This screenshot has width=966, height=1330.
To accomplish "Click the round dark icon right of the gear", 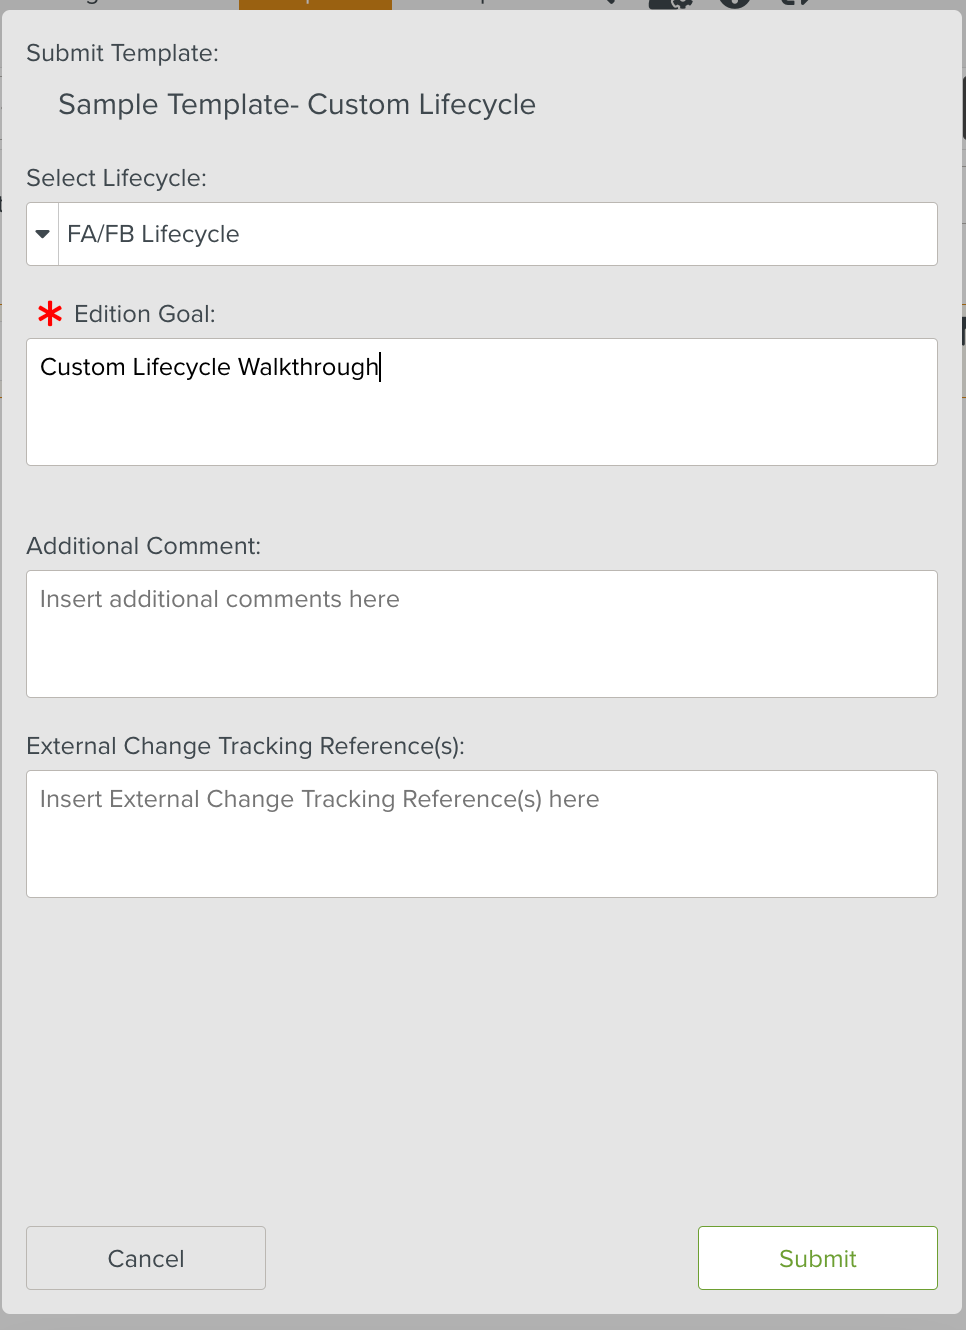I will (x=735, y=4).
